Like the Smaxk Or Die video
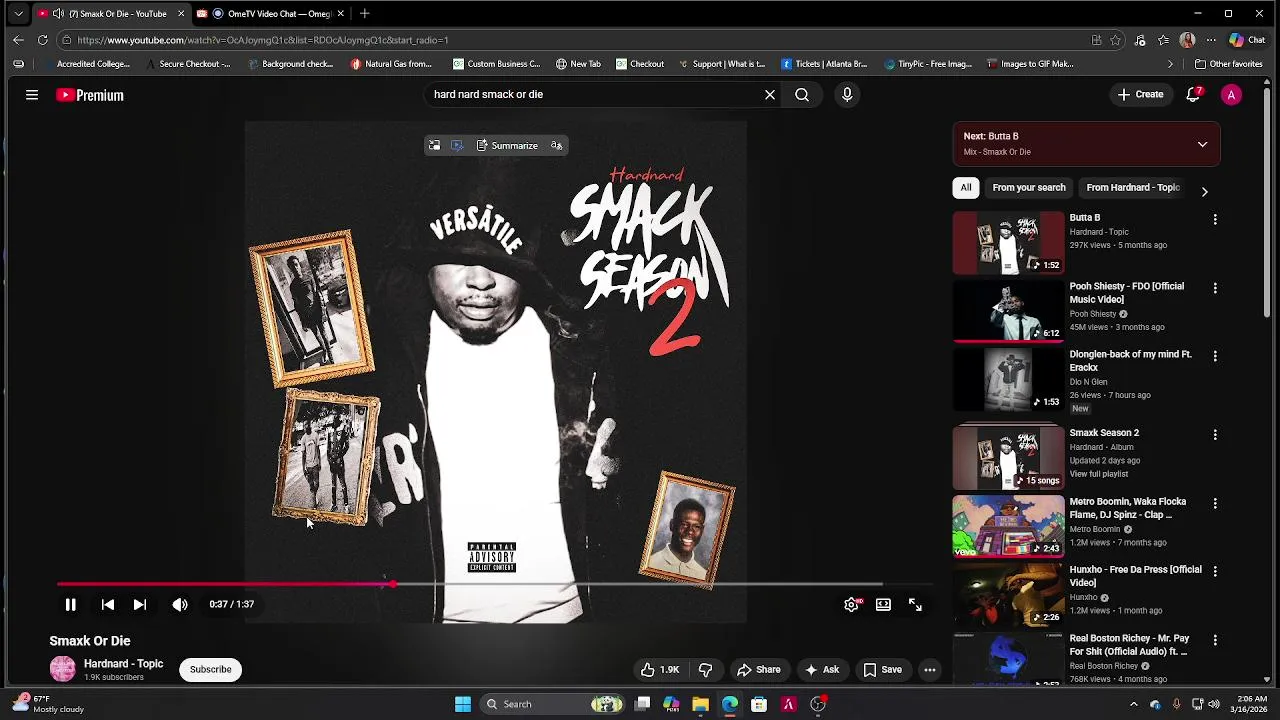The height and width of the screenshot is (720, 1280). (660, 670)
